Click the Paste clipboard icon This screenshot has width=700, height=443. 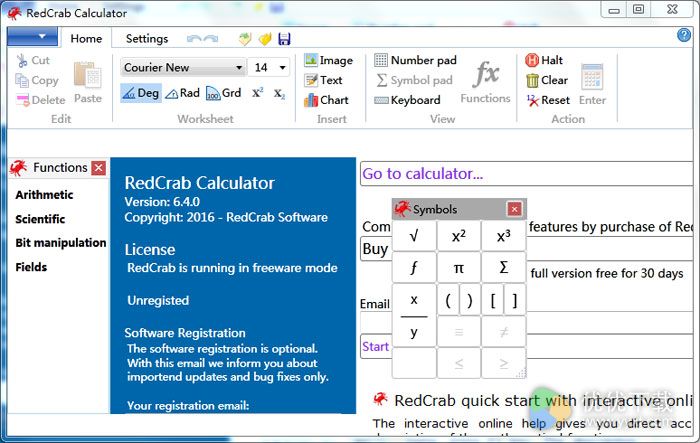tap(88, 74)
